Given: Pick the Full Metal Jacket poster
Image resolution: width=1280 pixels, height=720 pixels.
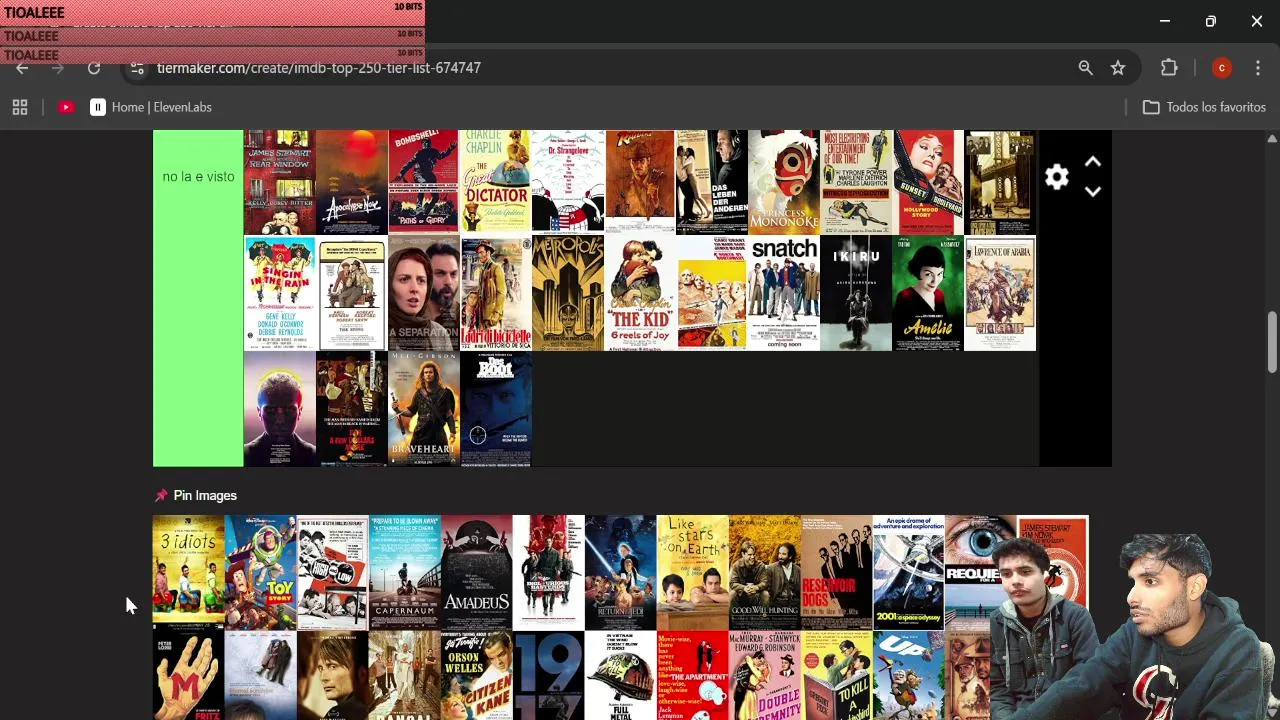Looking at the screenshot, I should pos(620,675).
